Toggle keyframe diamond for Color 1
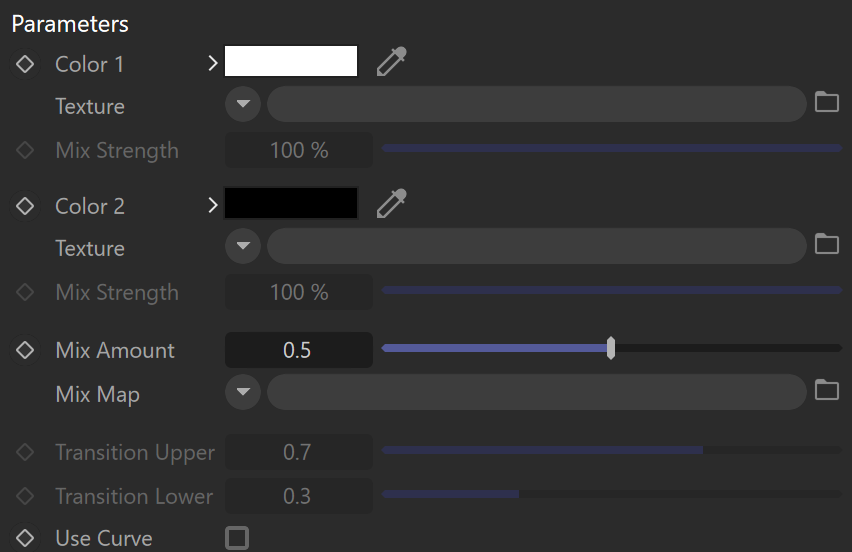The width and height of the screenshot is (852, 552). coord(25,64)
